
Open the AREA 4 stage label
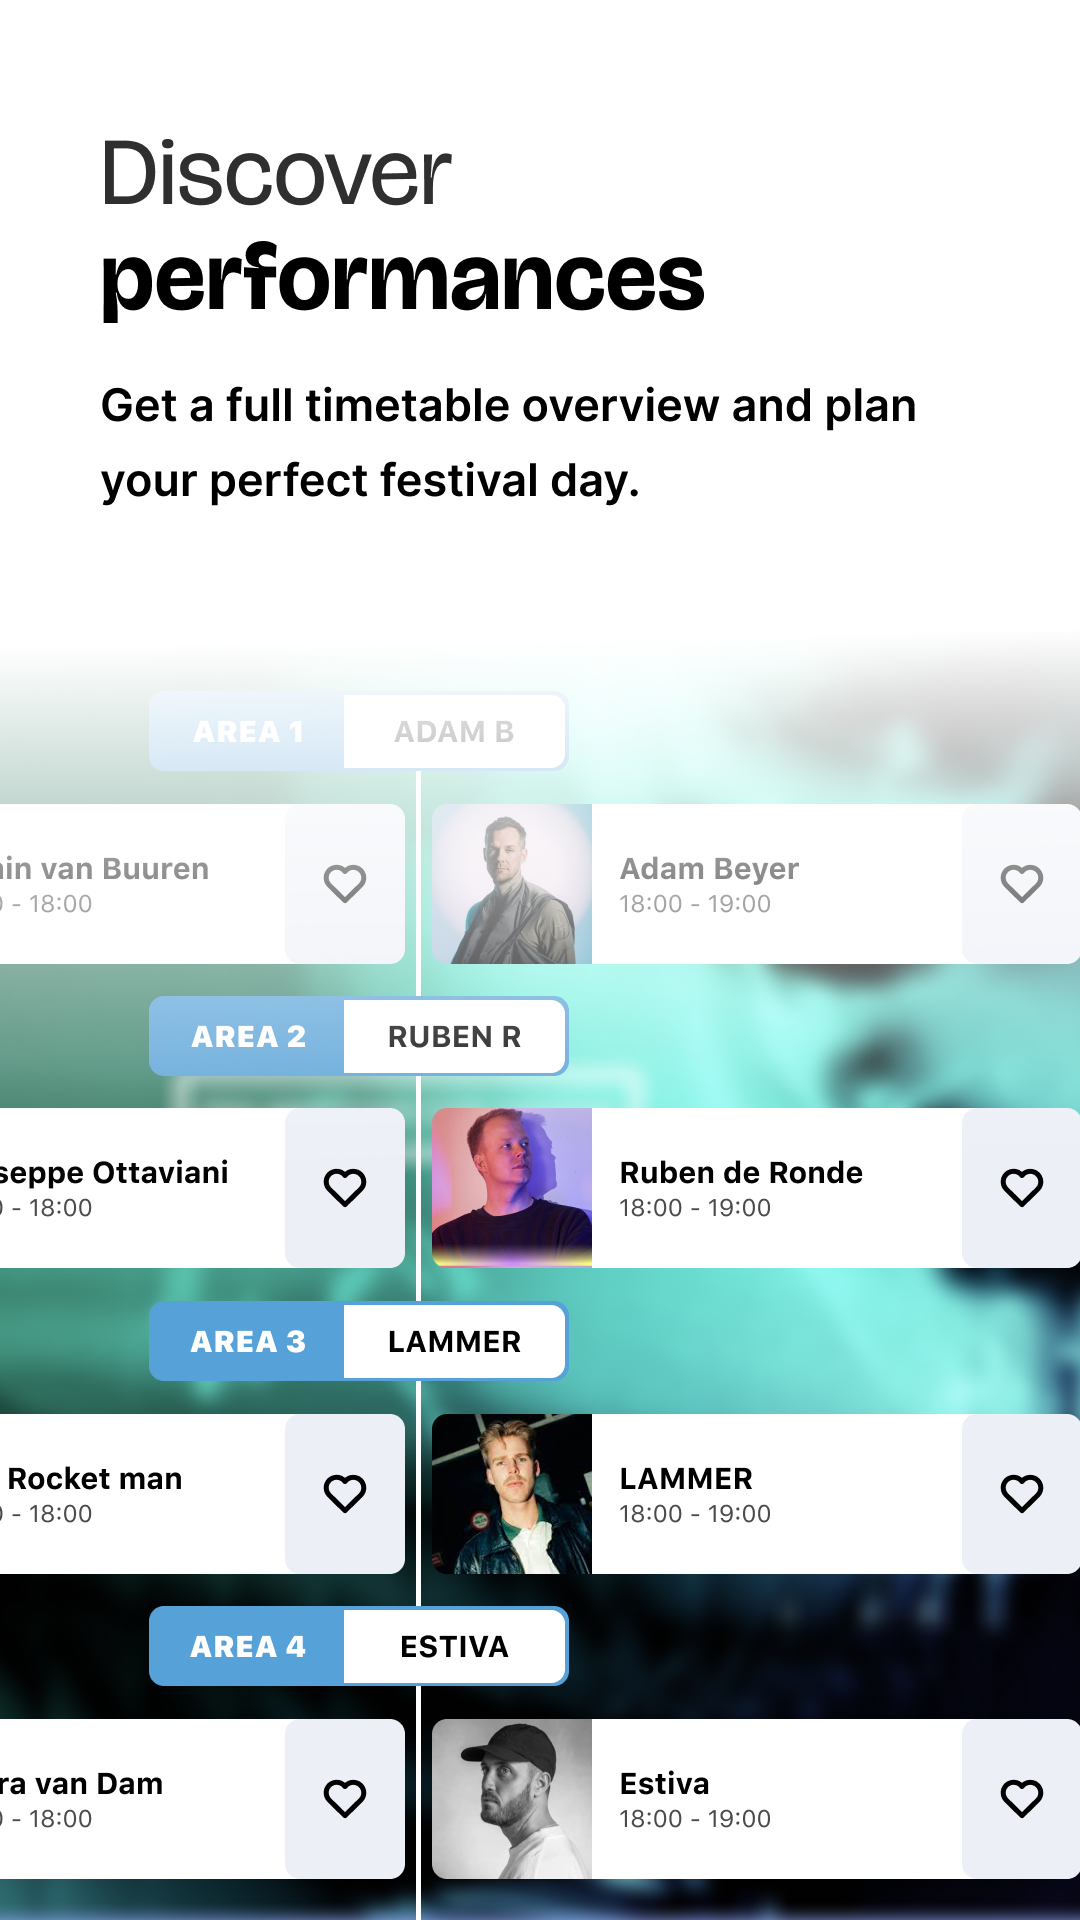pos(248,1647)
